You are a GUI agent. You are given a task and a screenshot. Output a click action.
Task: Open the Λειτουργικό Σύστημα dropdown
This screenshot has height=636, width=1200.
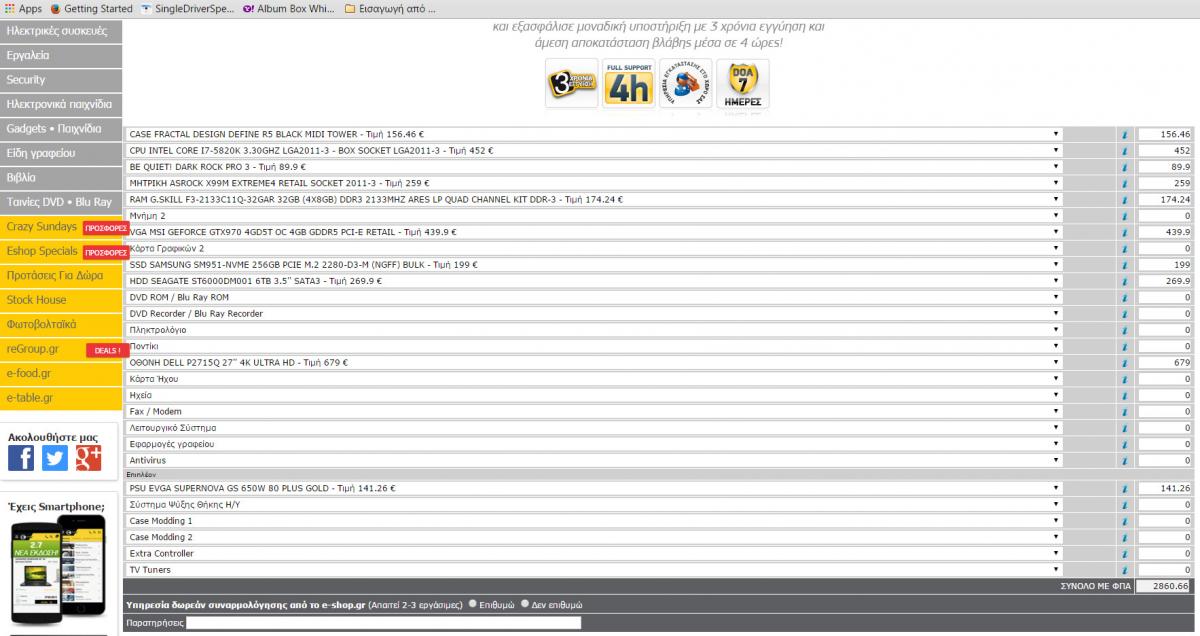(x=593, y=427)
